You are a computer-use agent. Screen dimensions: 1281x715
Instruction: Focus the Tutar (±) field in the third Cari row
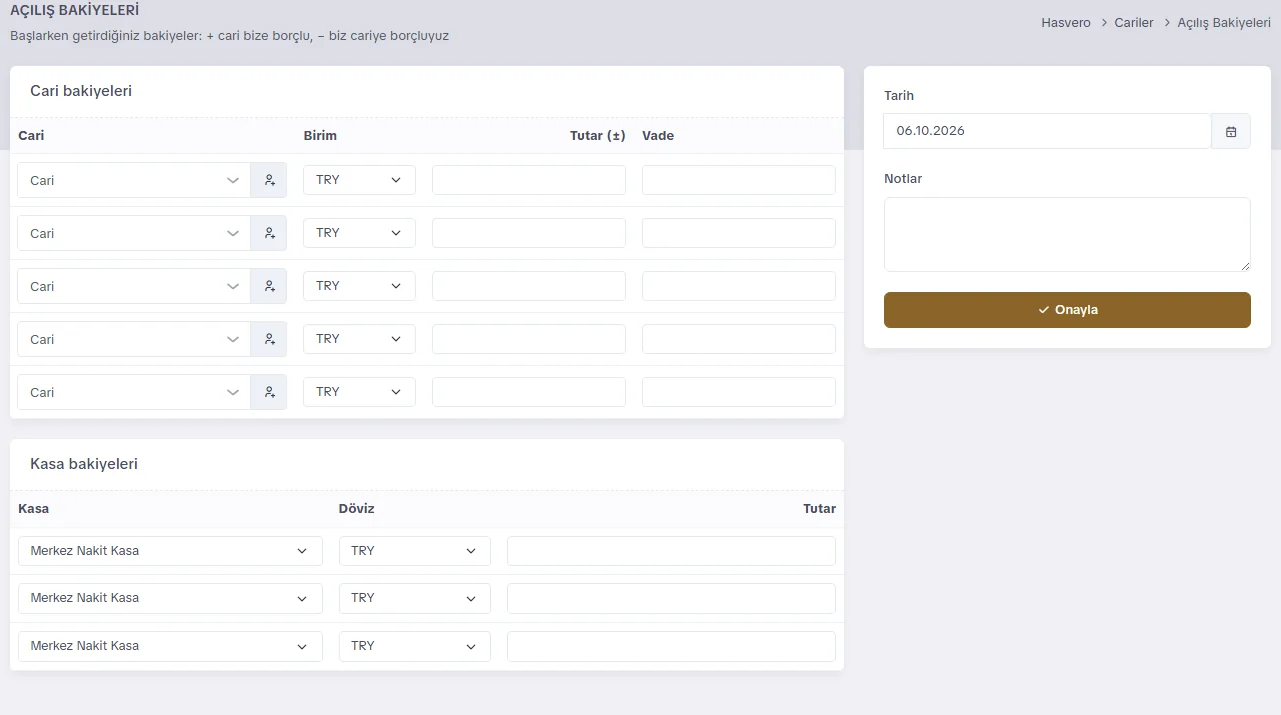529,286
